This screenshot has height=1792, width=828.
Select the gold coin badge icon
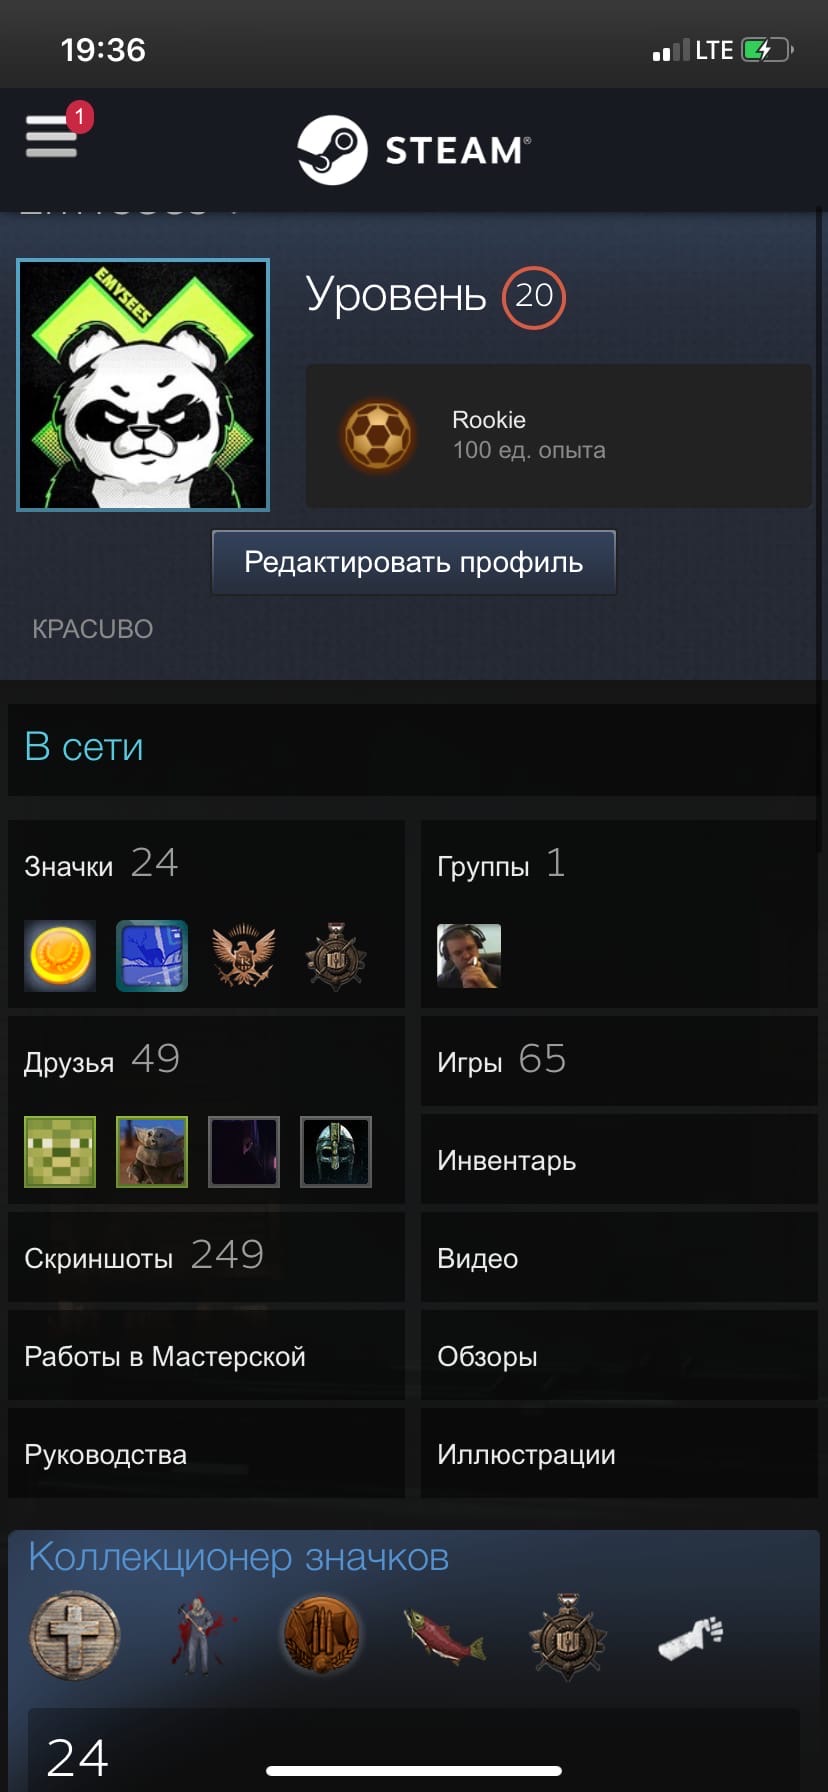60,956
